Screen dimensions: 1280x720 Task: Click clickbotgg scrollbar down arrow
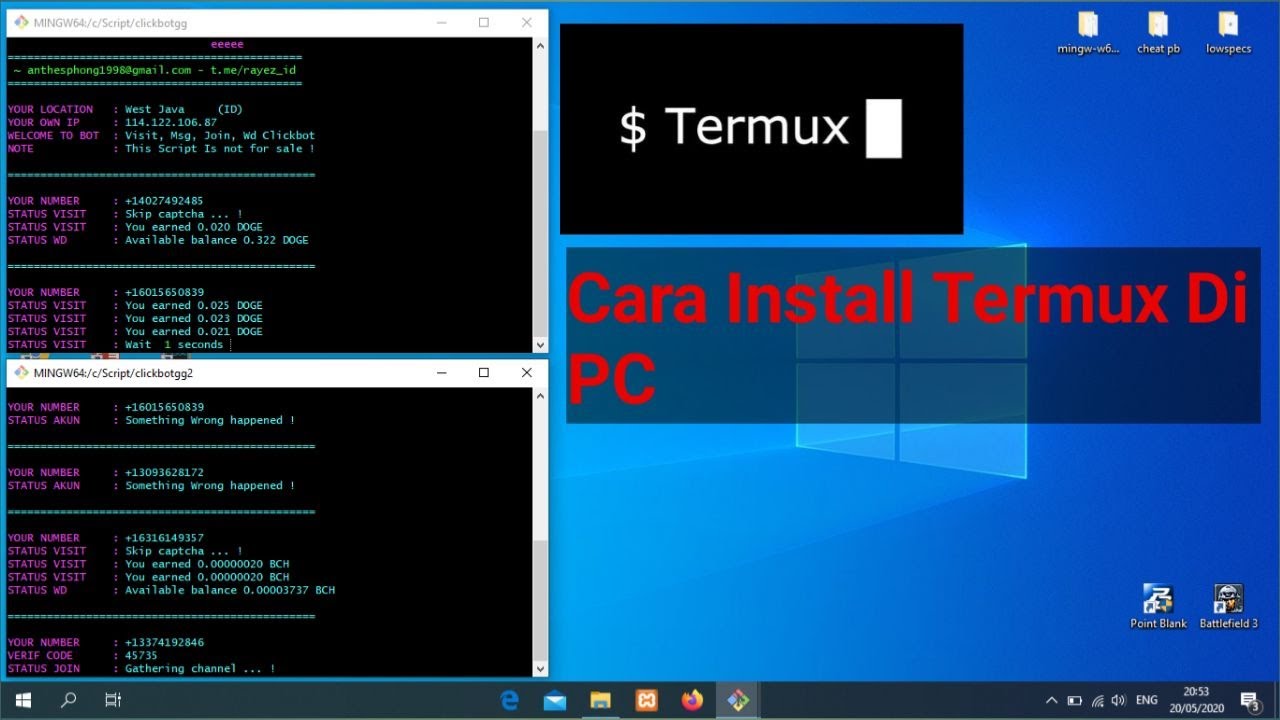(540, 345)
